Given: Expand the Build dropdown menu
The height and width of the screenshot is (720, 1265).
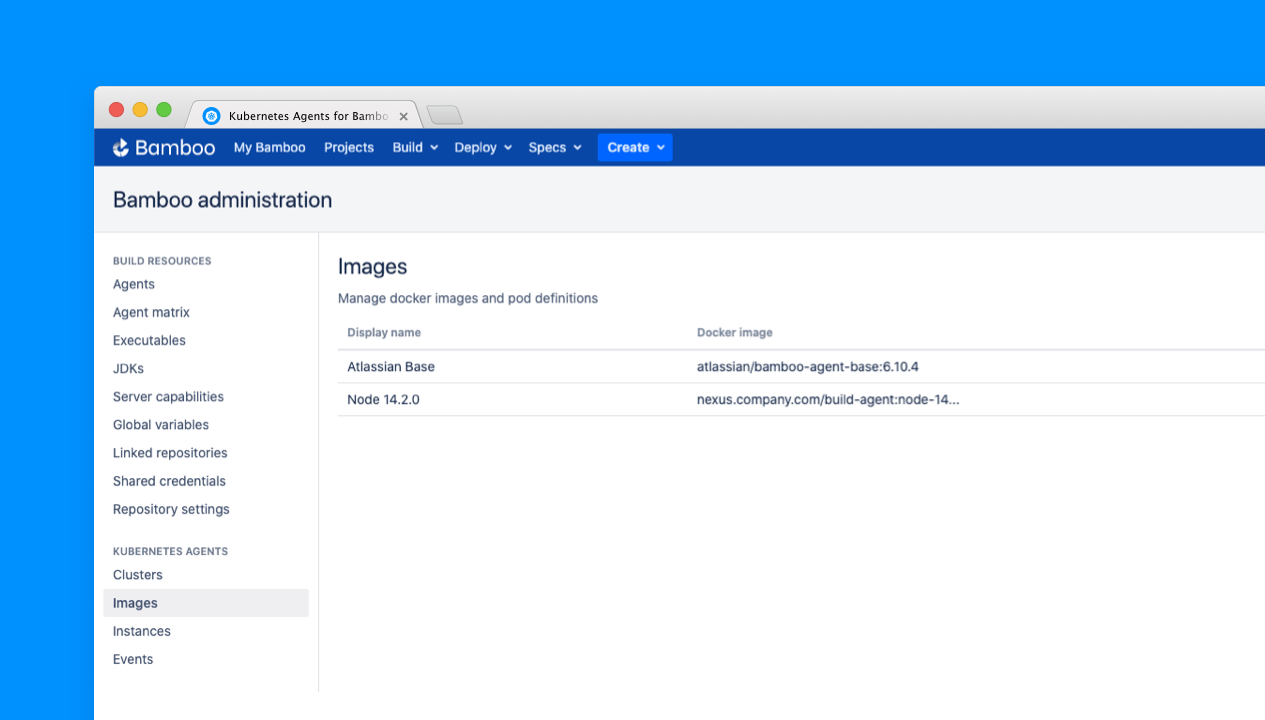Looking at the screenshot, I should point(415,147).
